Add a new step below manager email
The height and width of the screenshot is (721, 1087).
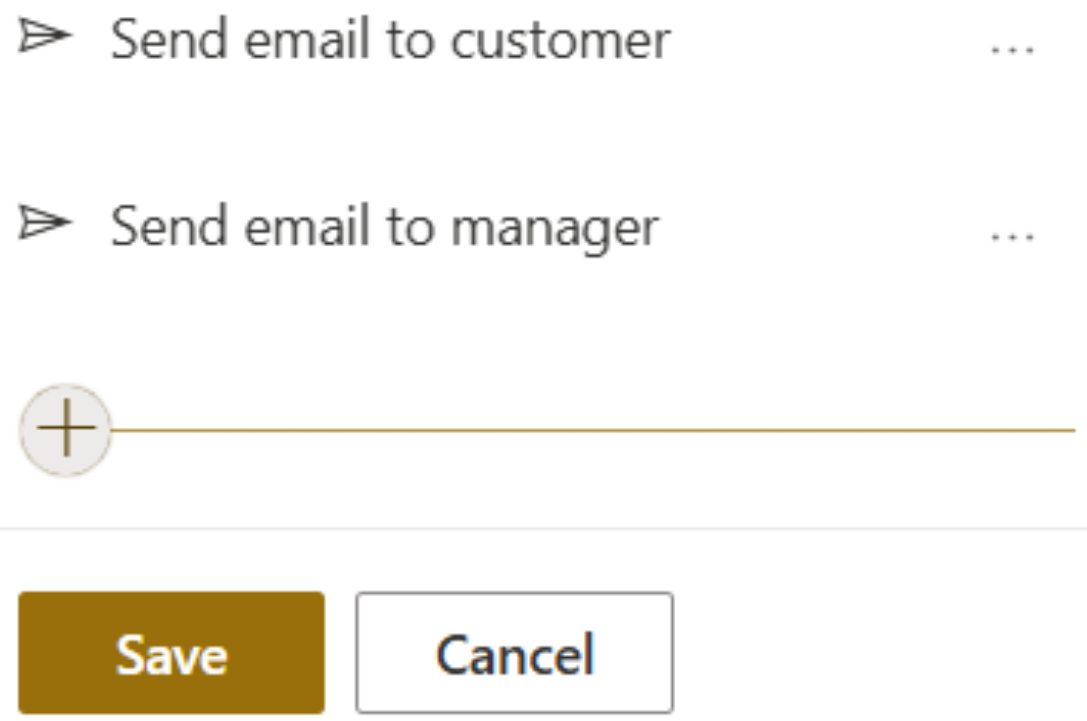[x=66, y=430]
